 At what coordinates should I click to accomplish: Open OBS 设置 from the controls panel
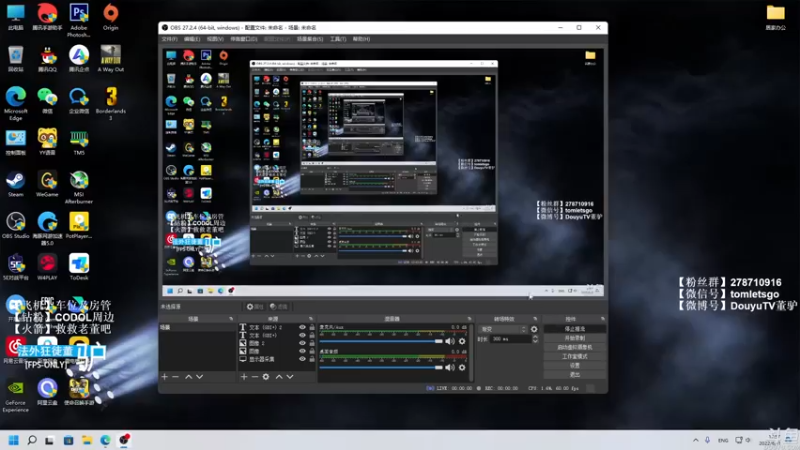point(574,365)
